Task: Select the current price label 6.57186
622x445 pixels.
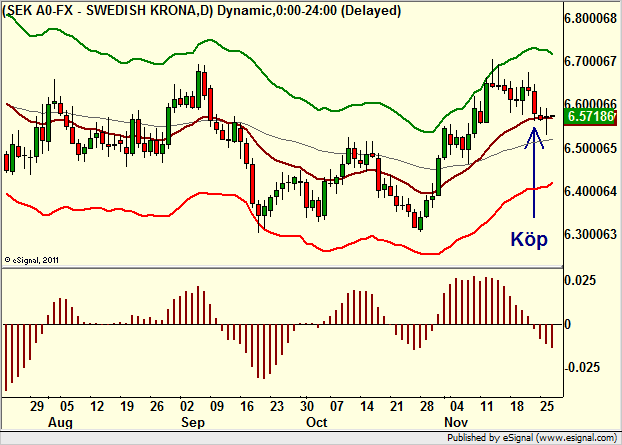Action: [x=591, y=117]
